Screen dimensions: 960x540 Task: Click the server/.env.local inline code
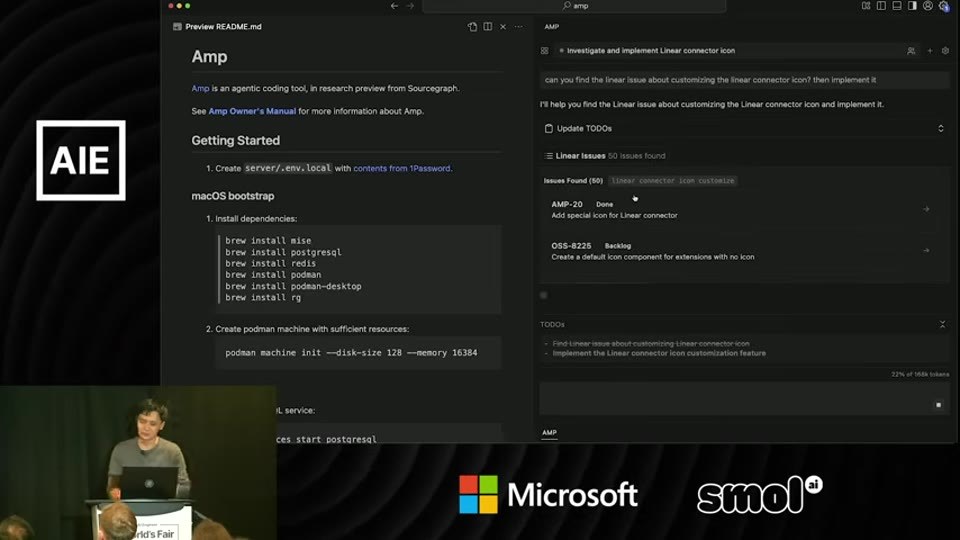click(288, 168)
